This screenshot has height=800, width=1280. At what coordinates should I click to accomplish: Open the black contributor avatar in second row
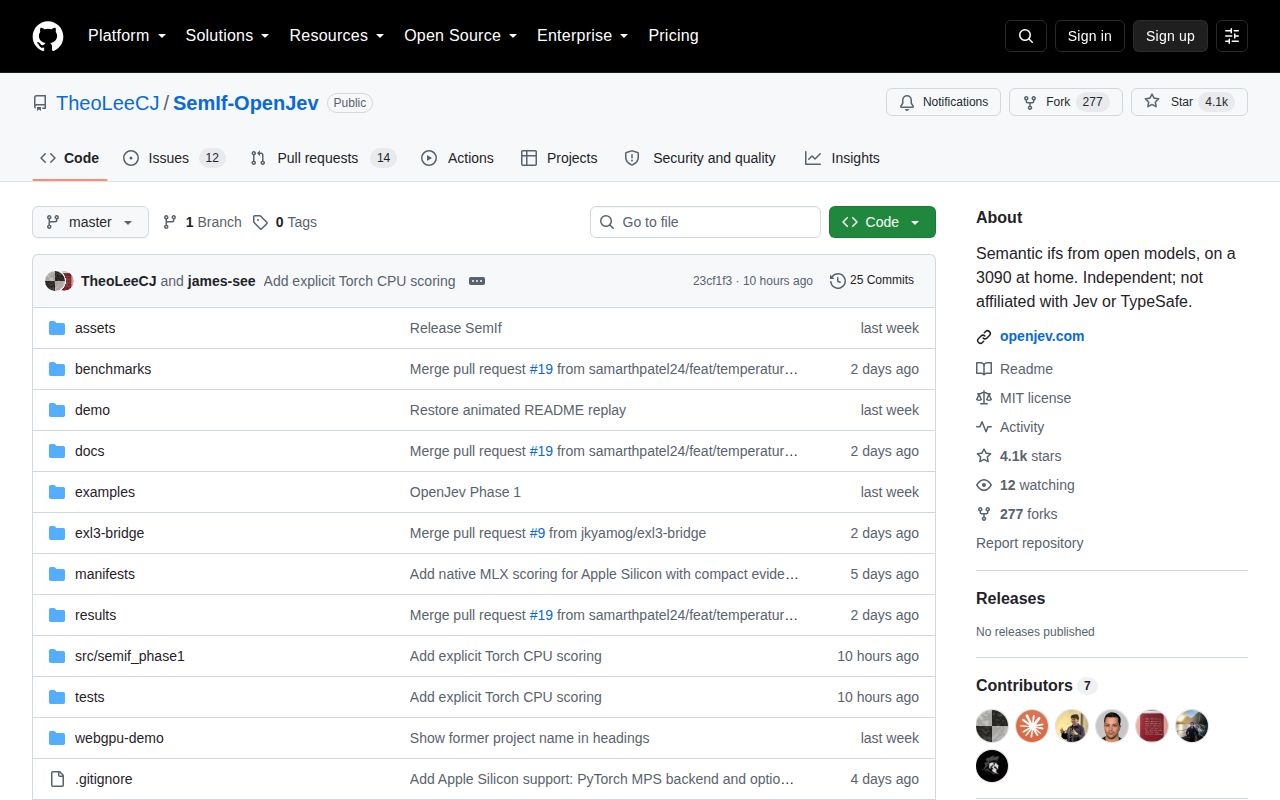point(992,766)
